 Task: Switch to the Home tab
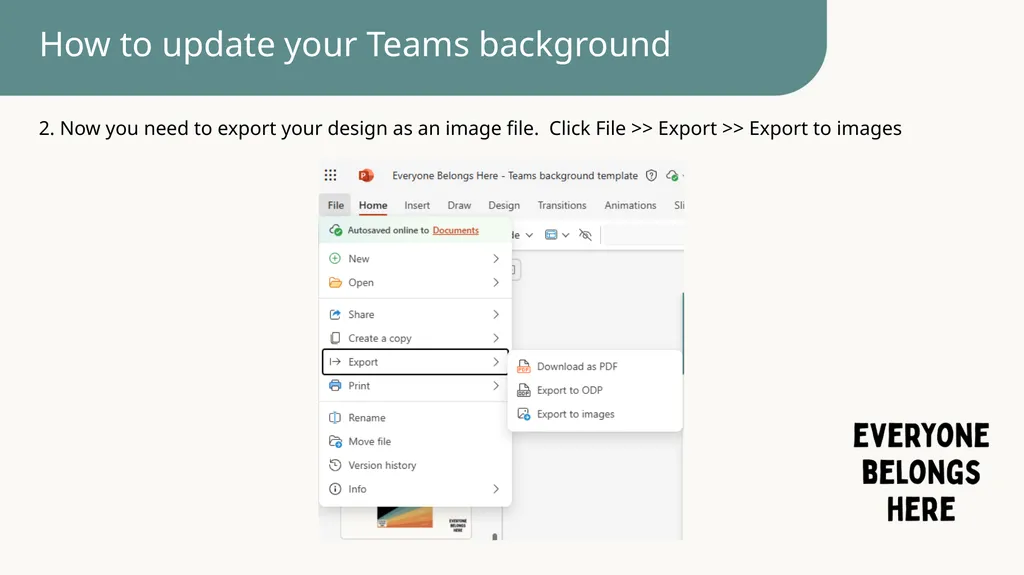(x=373, y=205)
